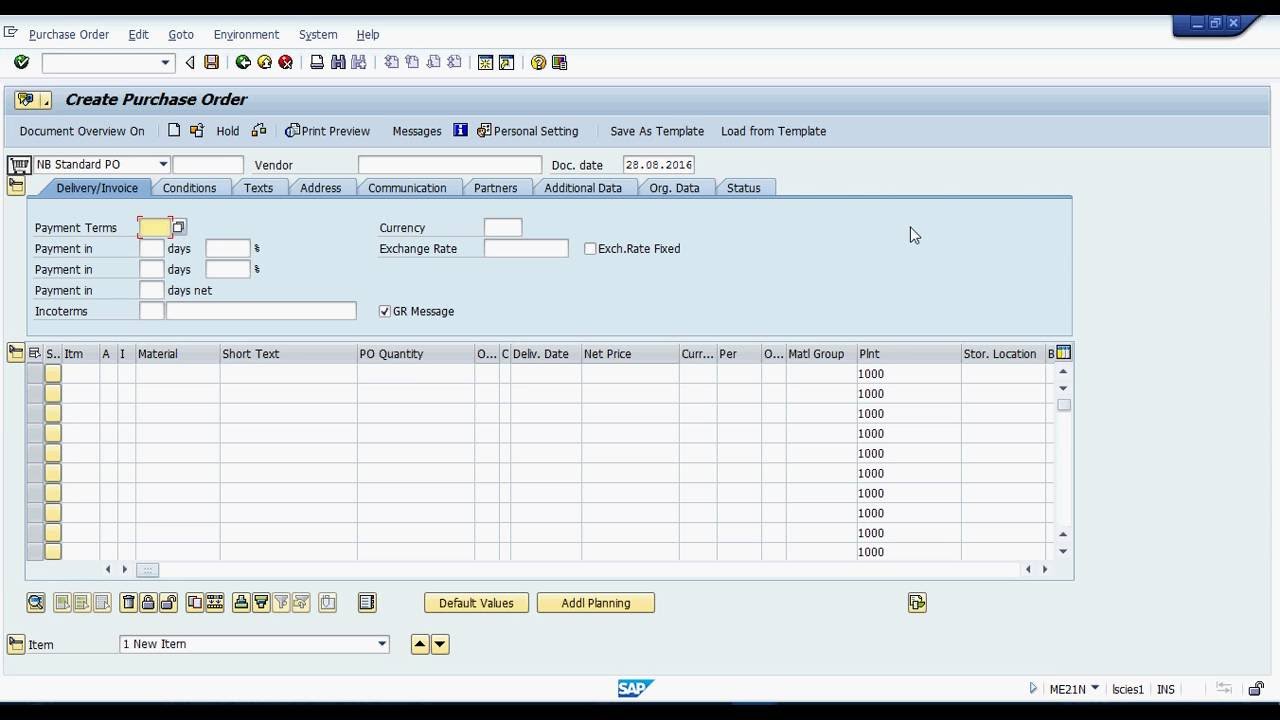
Task: Open the command field dropdown
Action: point(165,62)
